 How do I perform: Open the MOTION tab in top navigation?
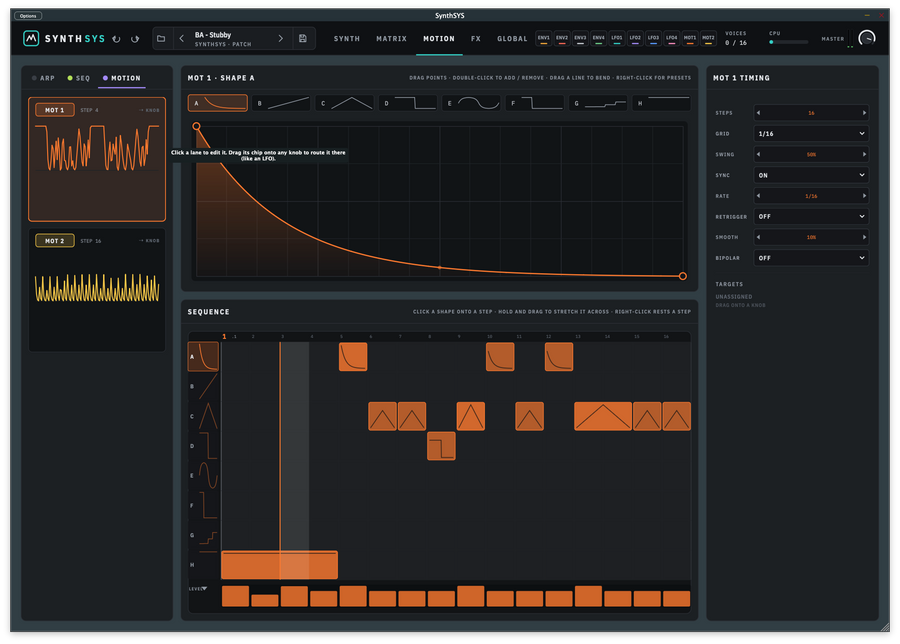[x=439, y=38]
